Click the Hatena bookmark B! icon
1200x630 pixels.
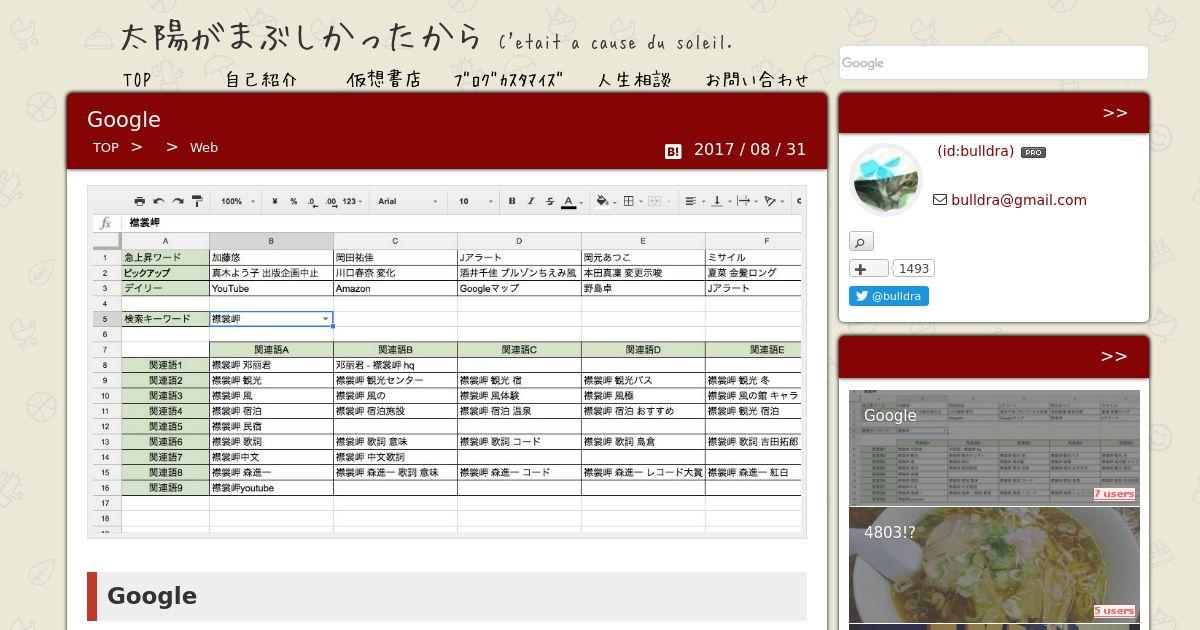pos(673,151)
